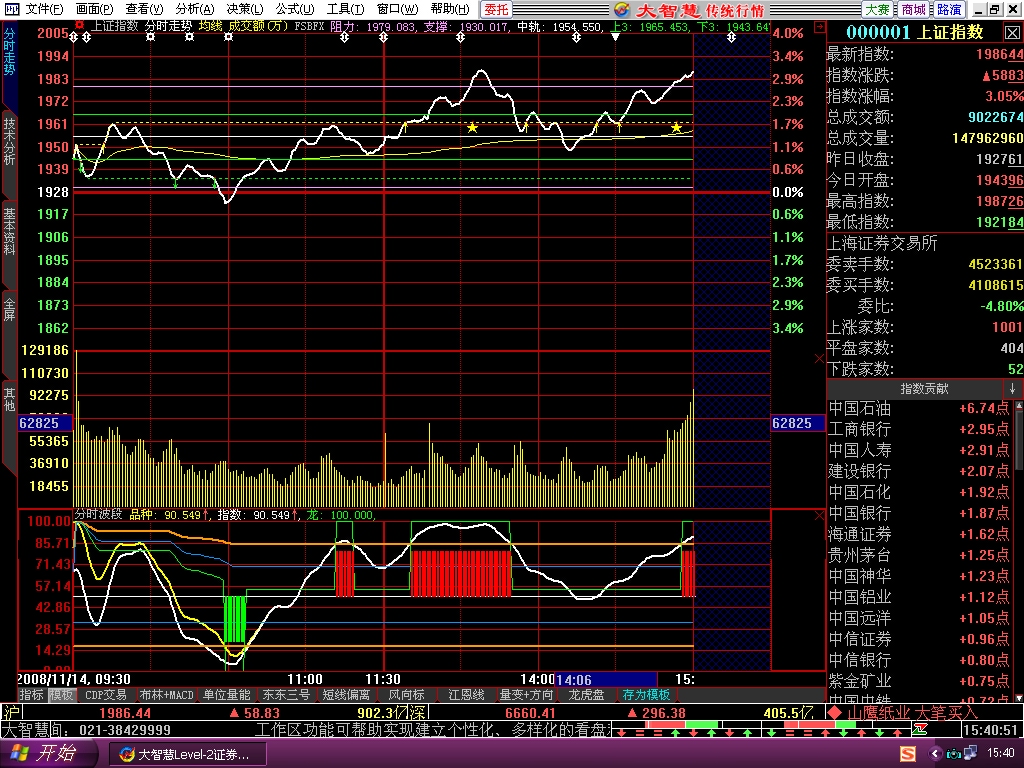The image size is (1024, 768).
Task: Open the 窗口(W) menu
Action: point(397,9)
